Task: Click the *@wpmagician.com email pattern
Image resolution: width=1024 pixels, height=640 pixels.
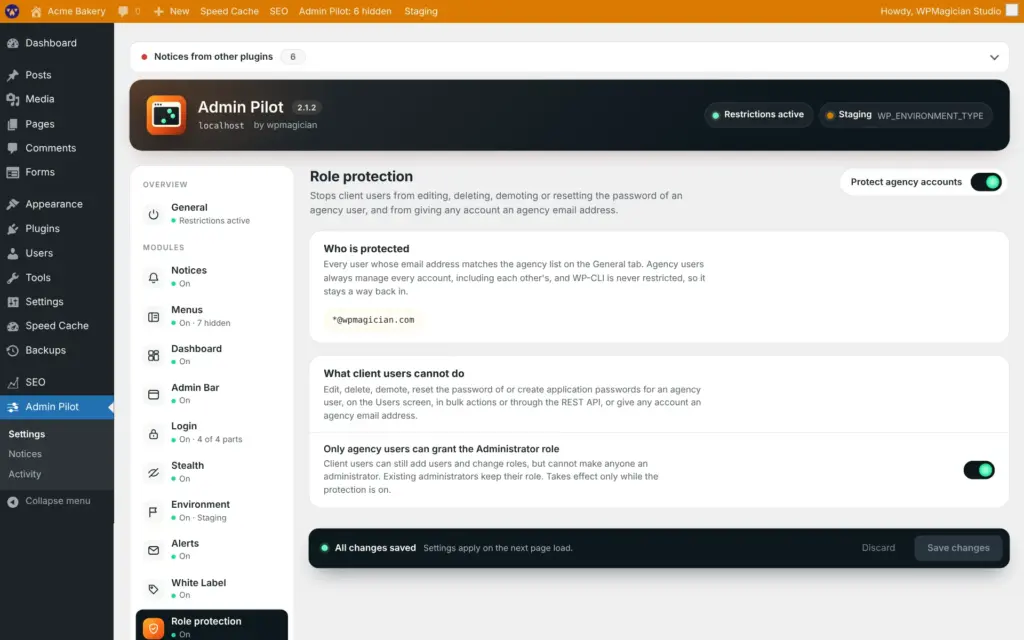Action: 373,320
